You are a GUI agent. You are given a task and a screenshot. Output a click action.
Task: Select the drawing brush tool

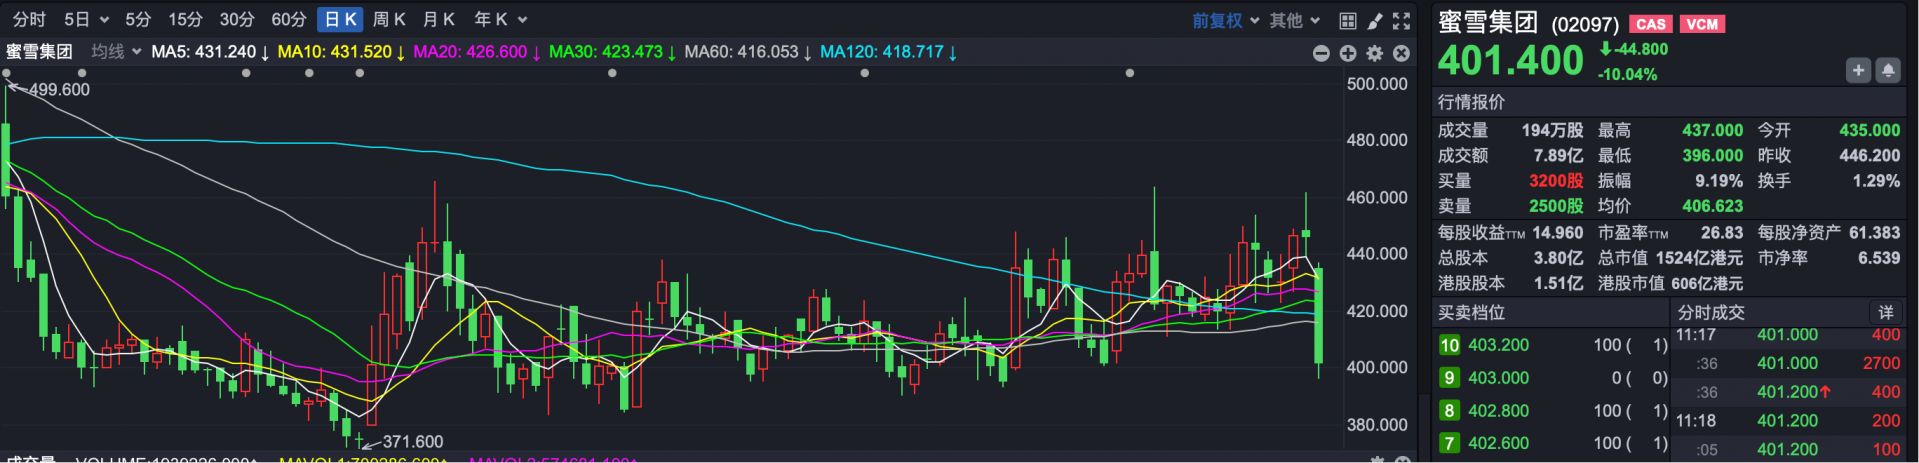pyautogui.click(x=1375, y=21)
